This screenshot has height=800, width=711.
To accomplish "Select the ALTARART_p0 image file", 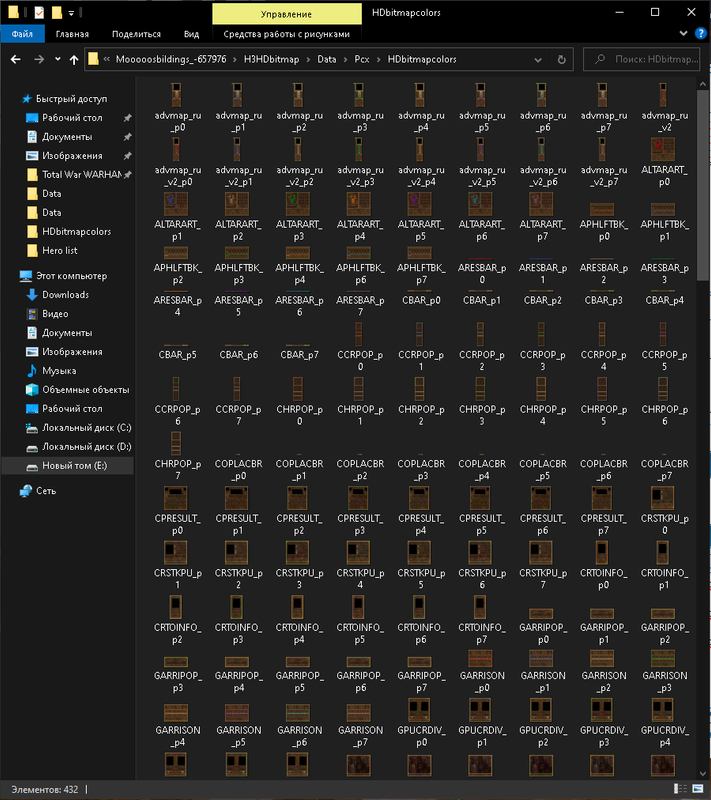I will click(x=663, y=149).
